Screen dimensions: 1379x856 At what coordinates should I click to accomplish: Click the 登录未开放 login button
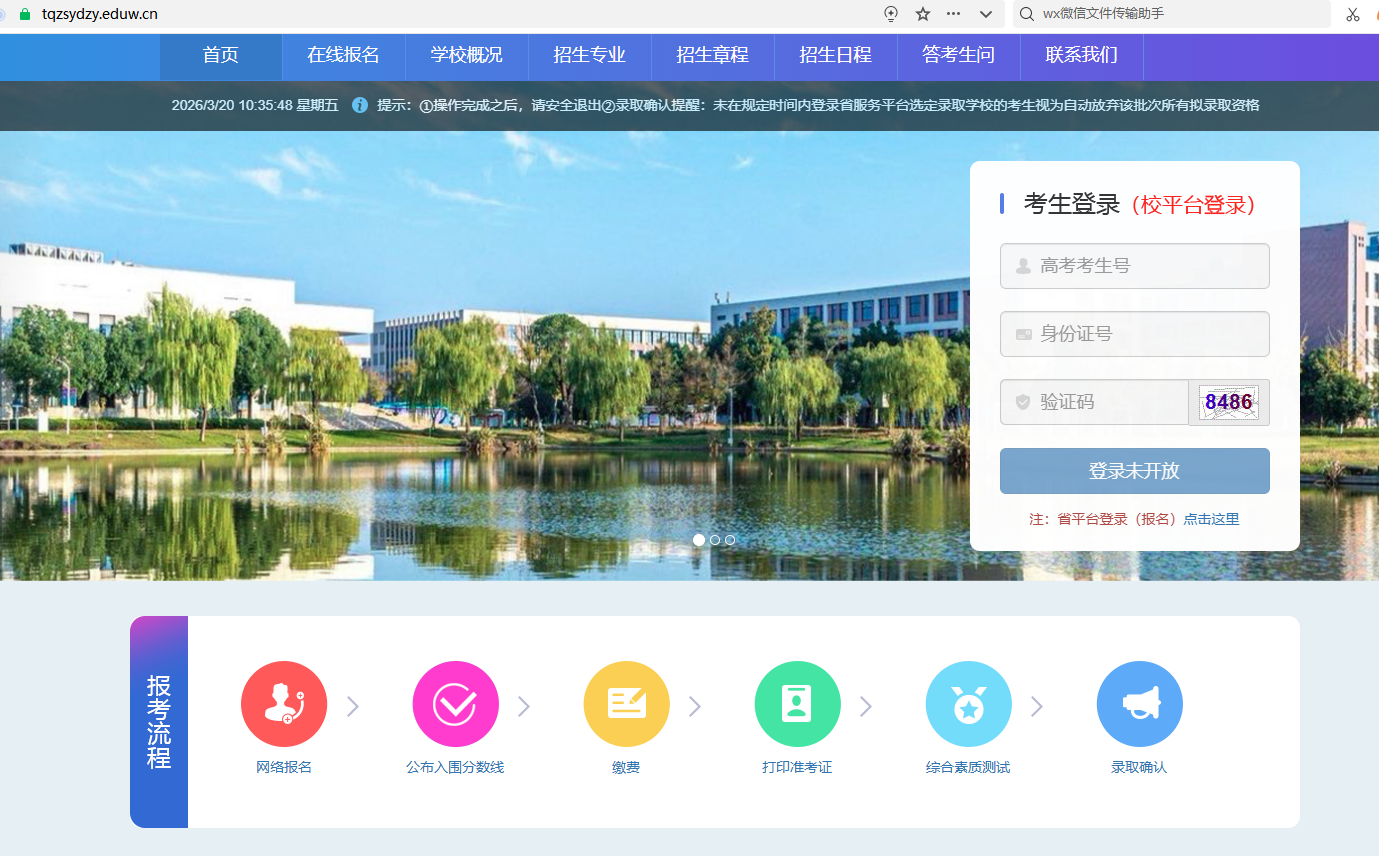tap(1134, 471)
